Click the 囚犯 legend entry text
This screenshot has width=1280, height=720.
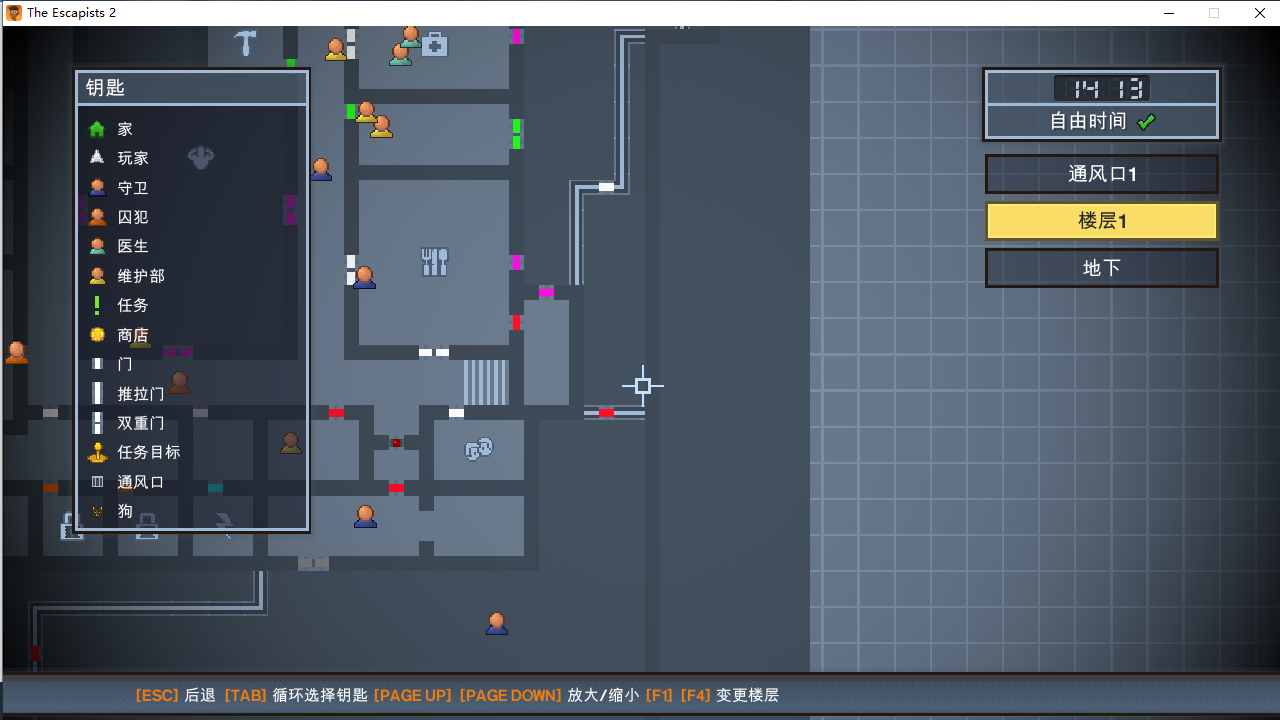[x=133, y=217]
